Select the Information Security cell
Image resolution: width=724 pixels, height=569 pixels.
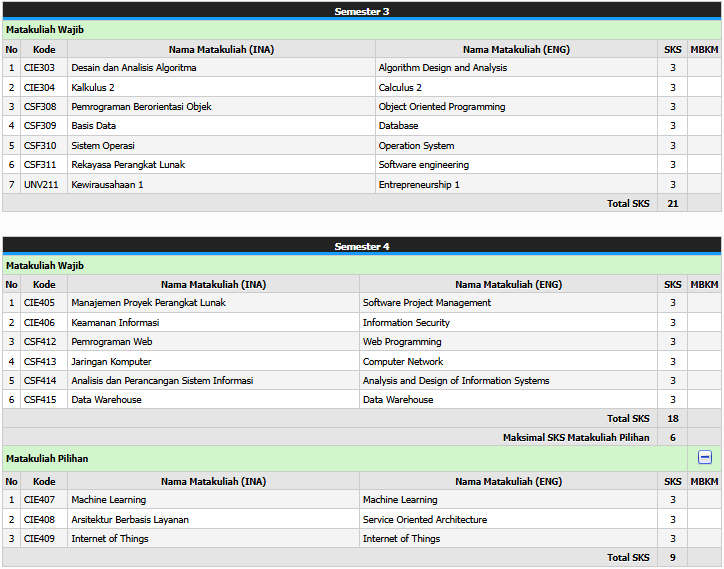coord(406,323)
